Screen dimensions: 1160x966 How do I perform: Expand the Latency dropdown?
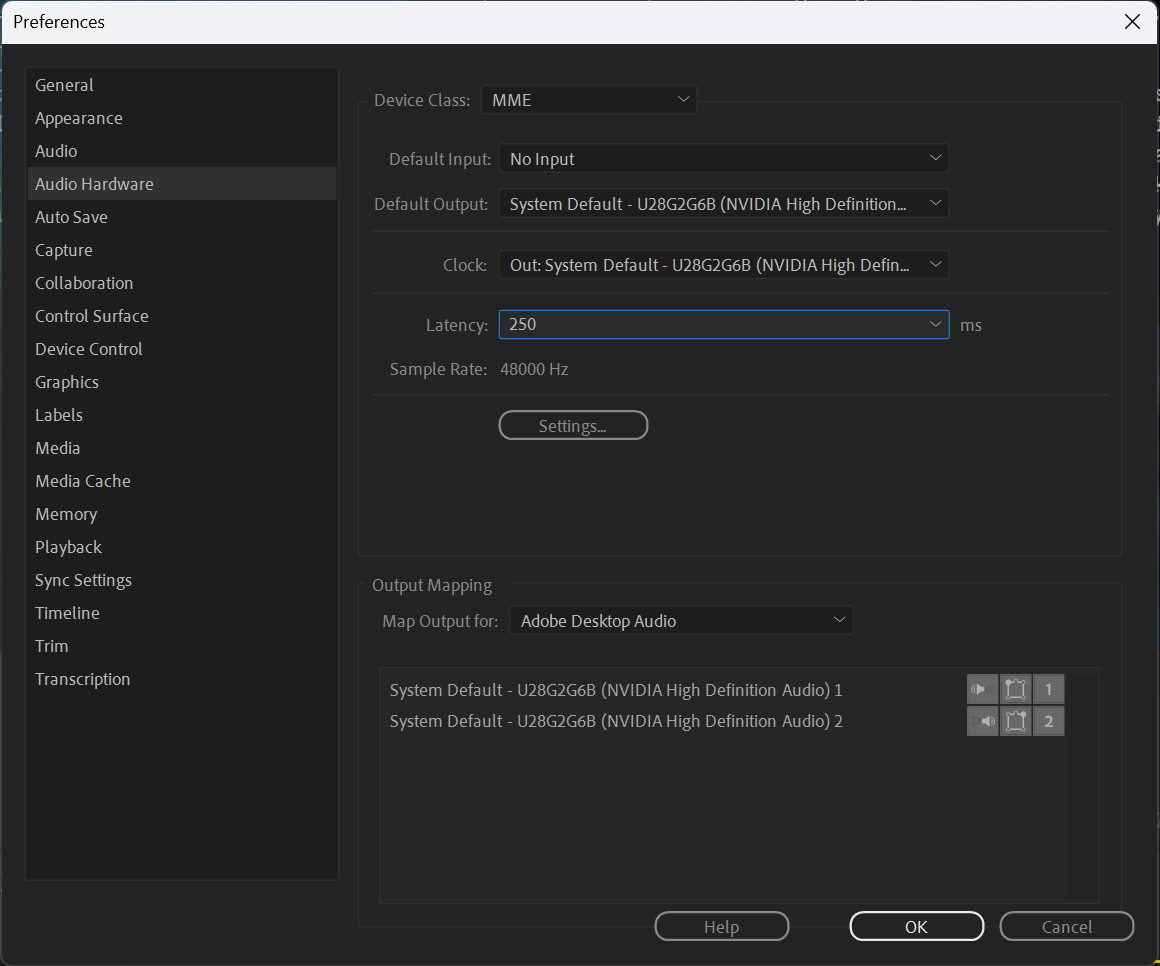pyautogui.click(x=935, y=324)
